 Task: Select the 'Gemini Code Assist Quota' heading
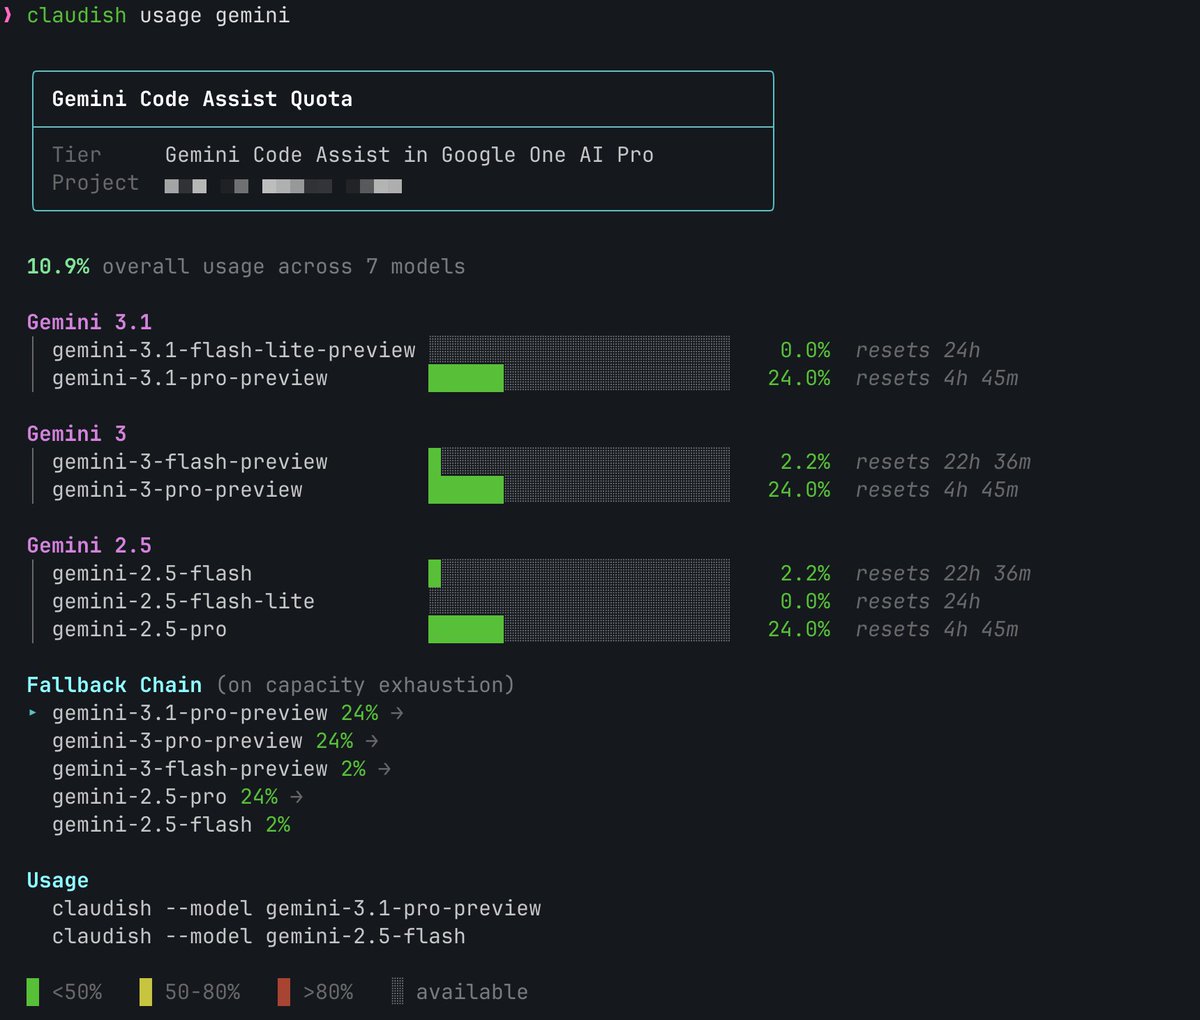point(202,99)
